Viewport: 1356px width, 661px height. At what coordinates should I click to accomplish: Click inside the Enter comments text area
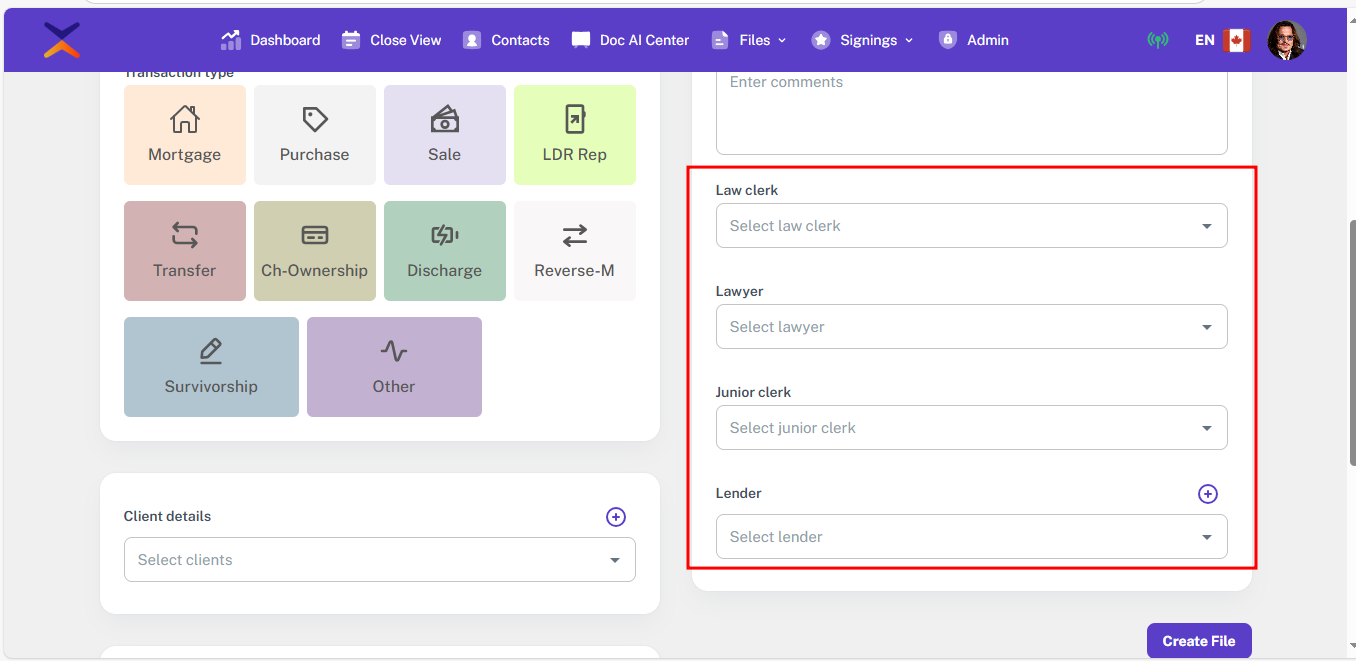(x=971, y=110)
